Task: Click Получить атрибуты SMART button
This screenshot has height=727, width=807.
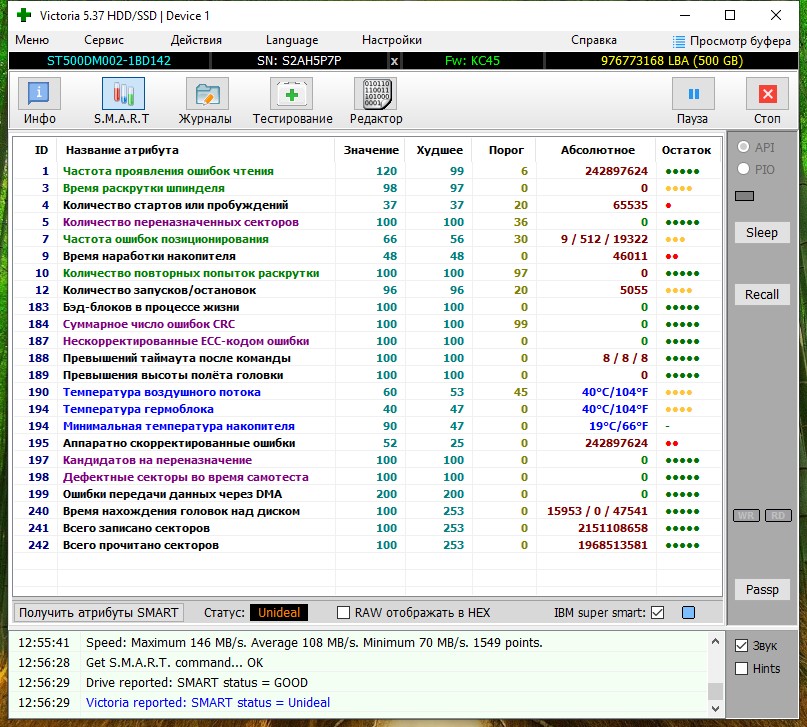Action: (x=98, y=612)
